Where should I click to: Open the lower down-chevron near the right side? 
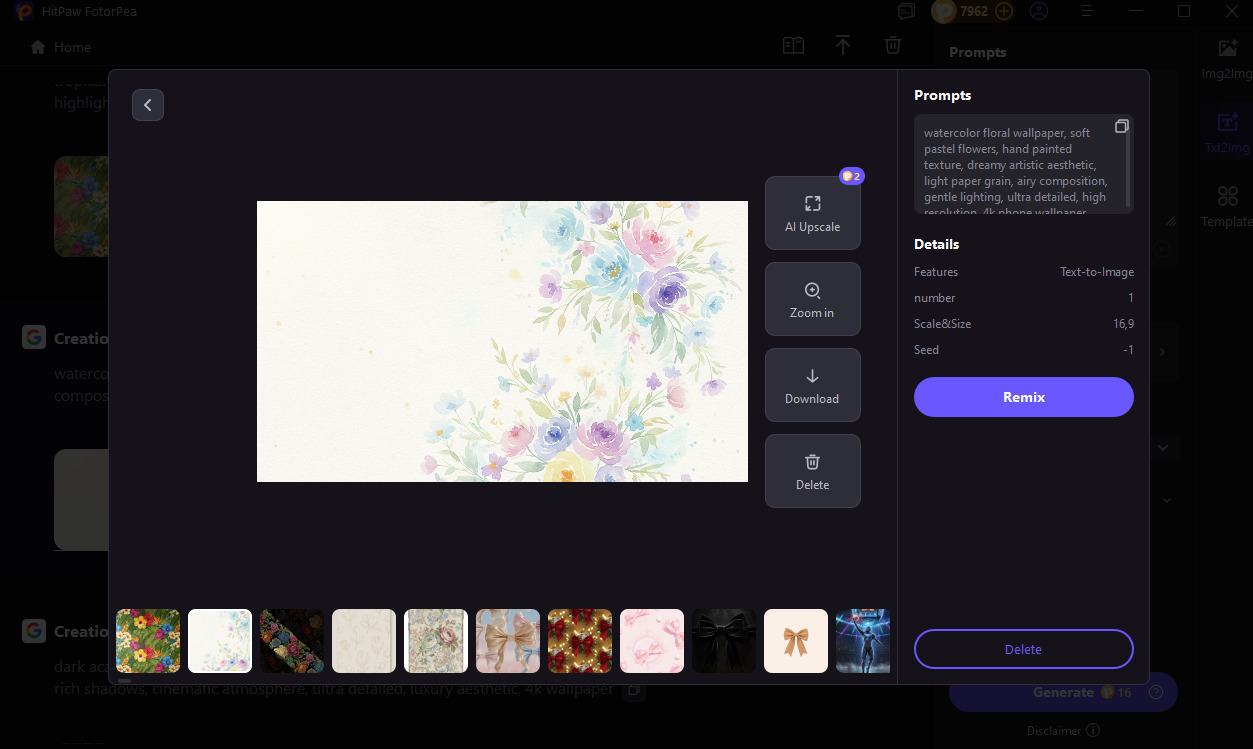point(1166,499)
